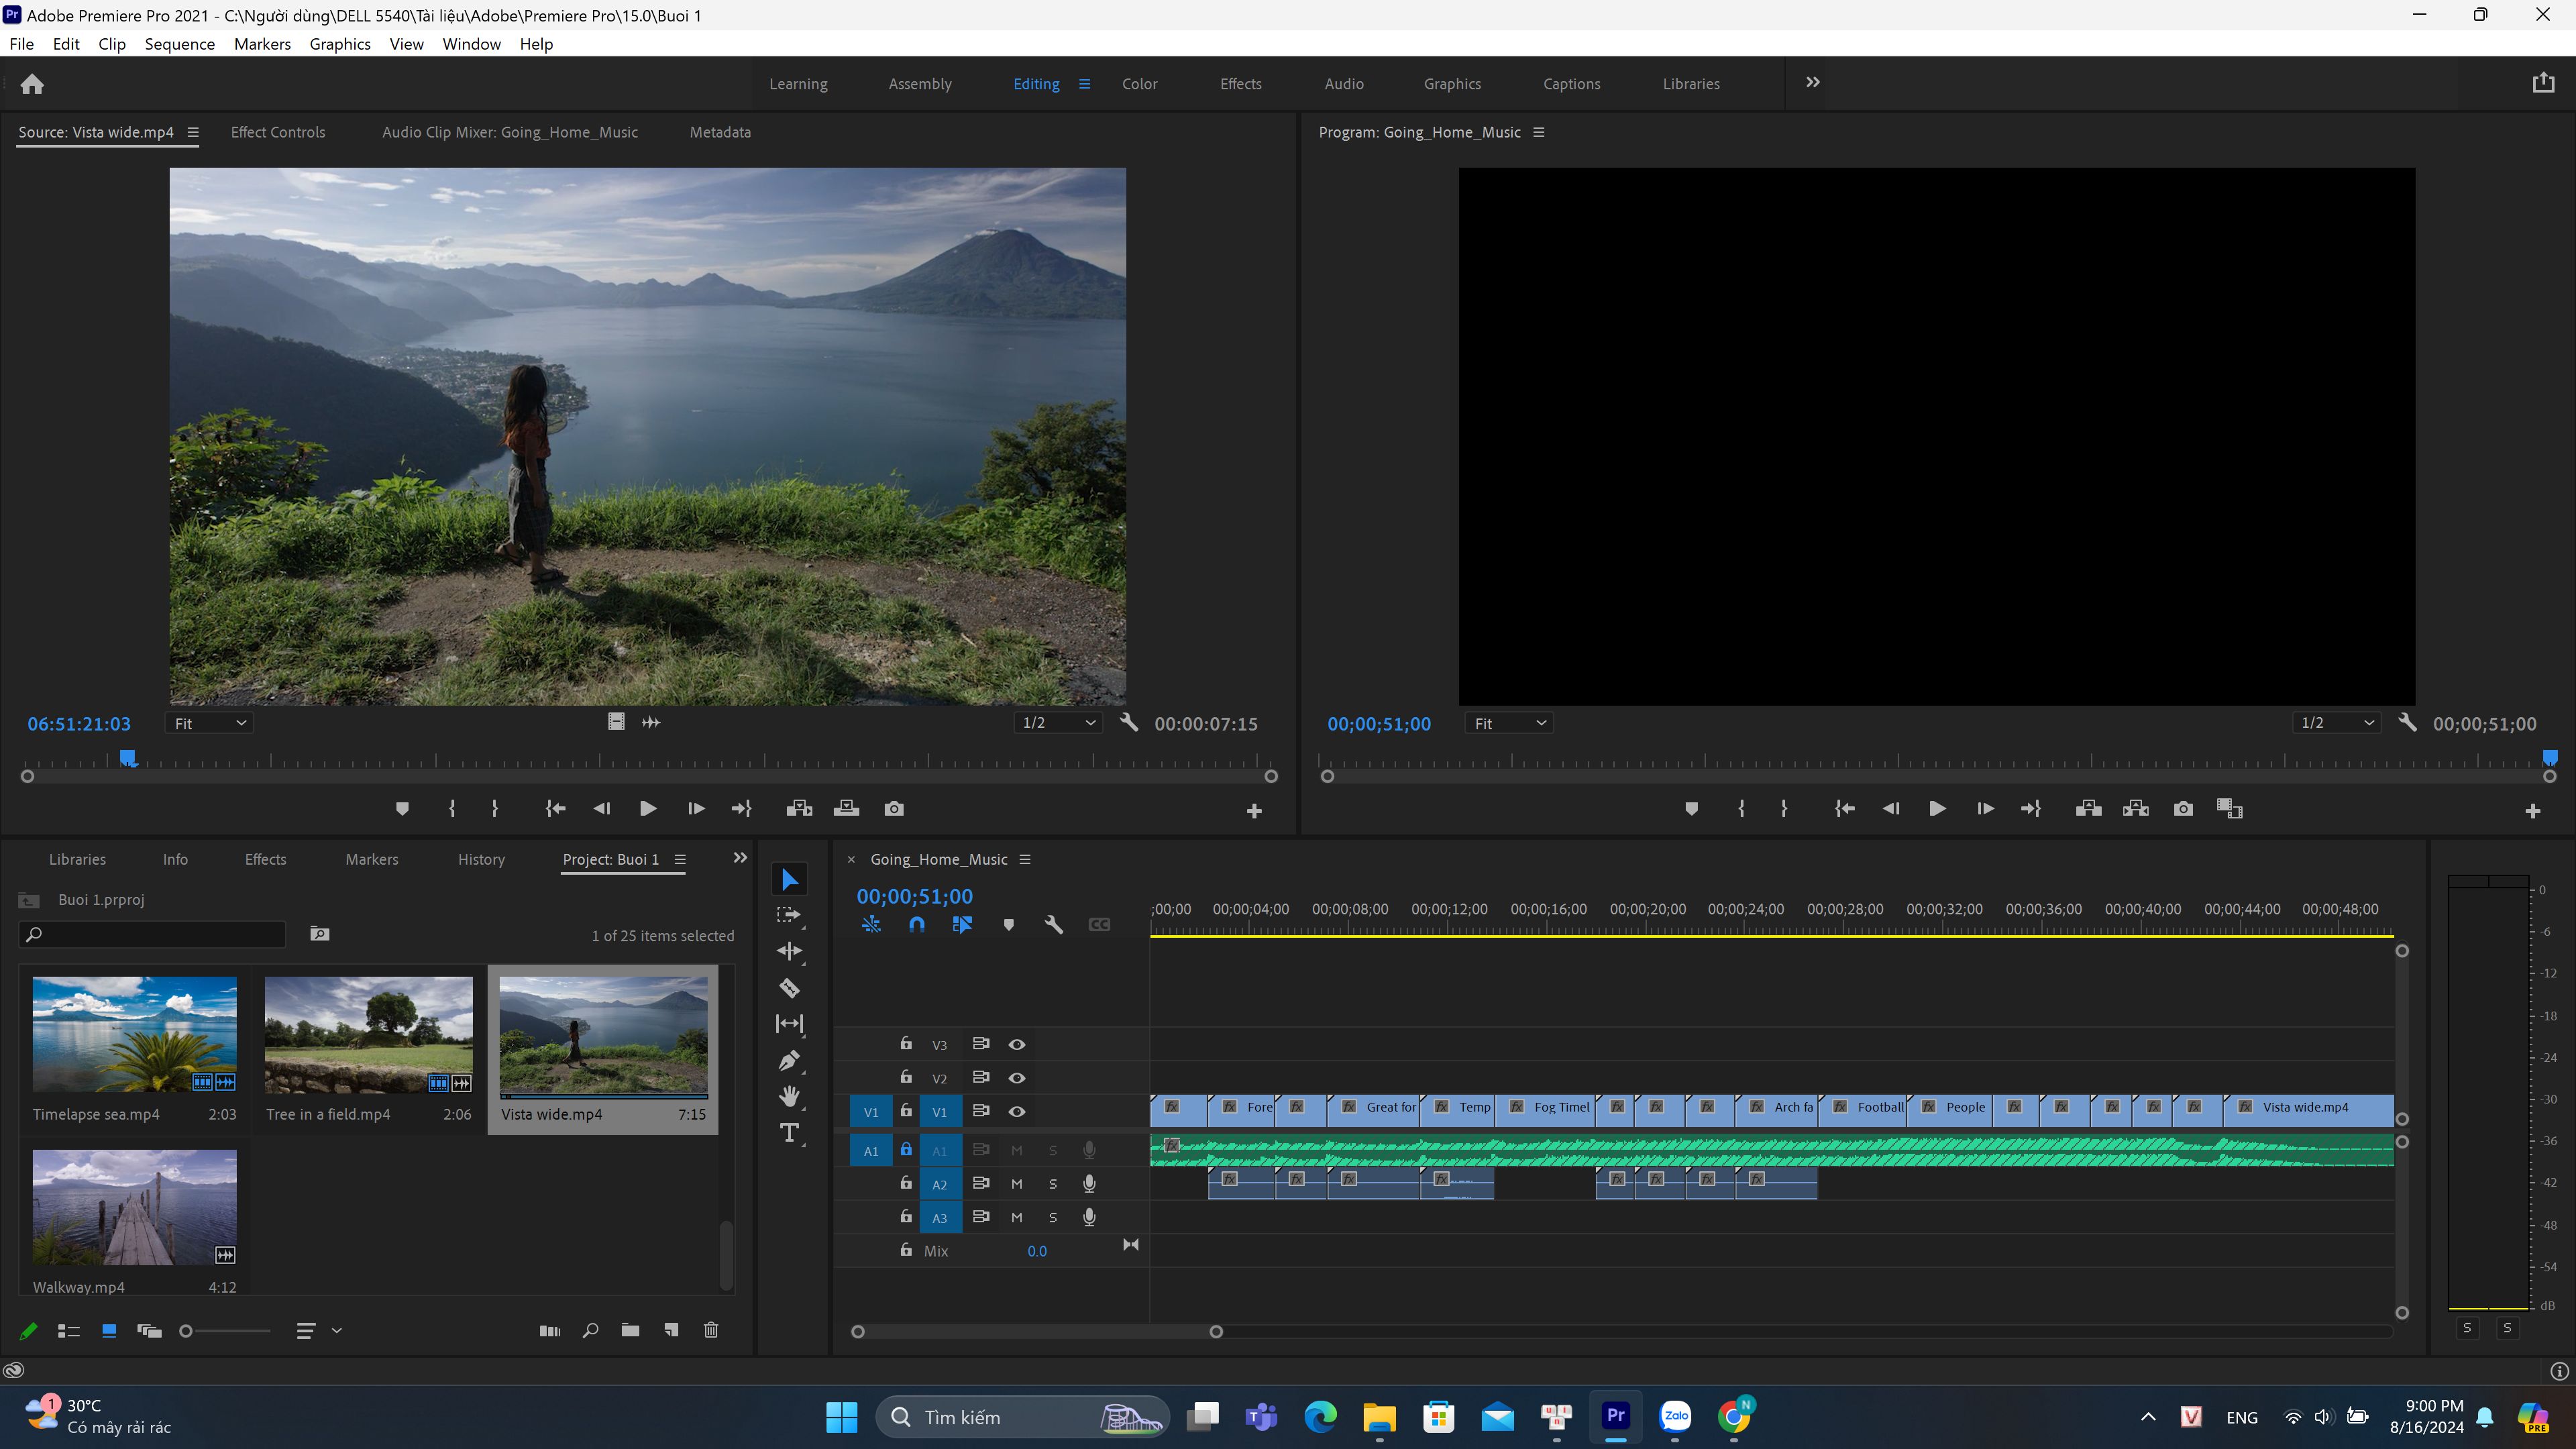This screenshot has height=1449, width=2576.
Task: Open the sort icons dropdown in the Project panel
Action: point(318,1330)
